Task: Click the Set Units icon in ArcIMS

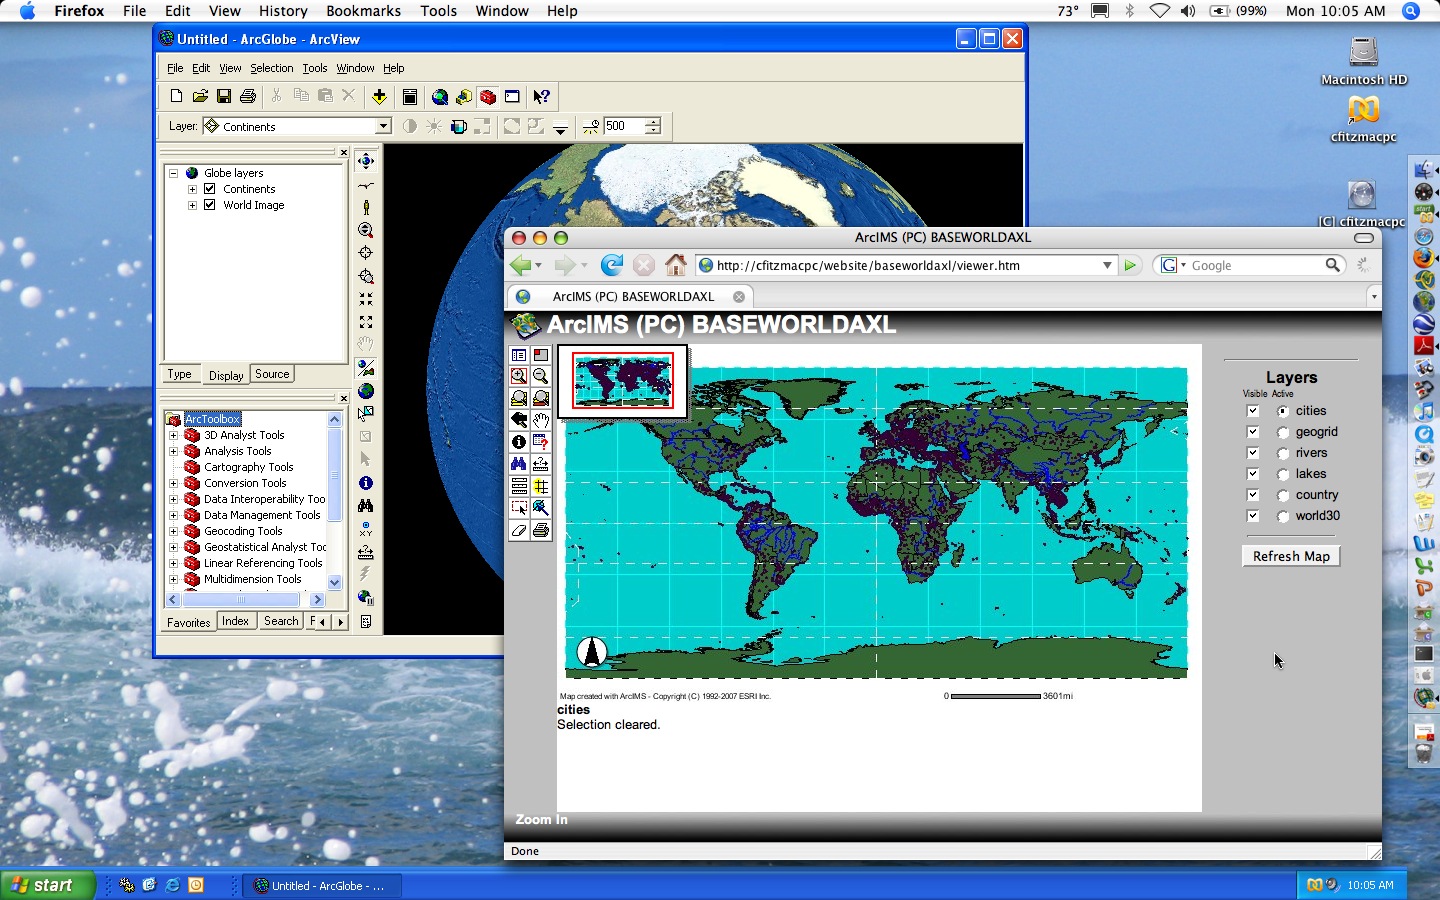Action: pos(519,486)
